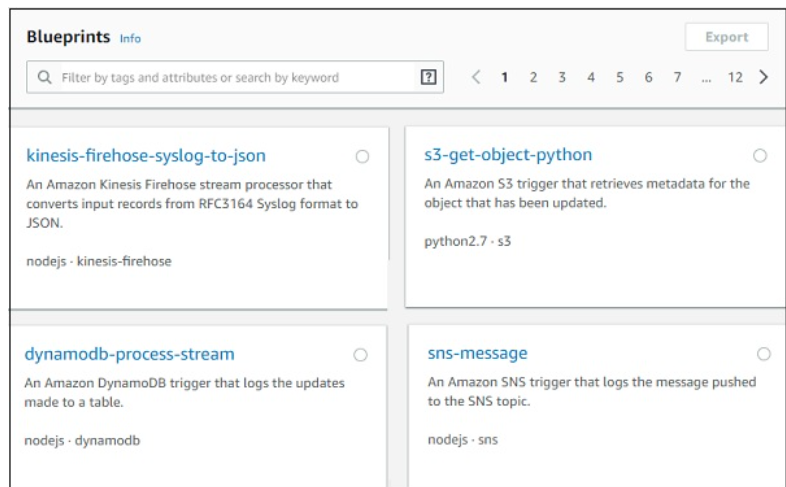Navigate to page 5 of blueprints

click(x=620, y=77)
